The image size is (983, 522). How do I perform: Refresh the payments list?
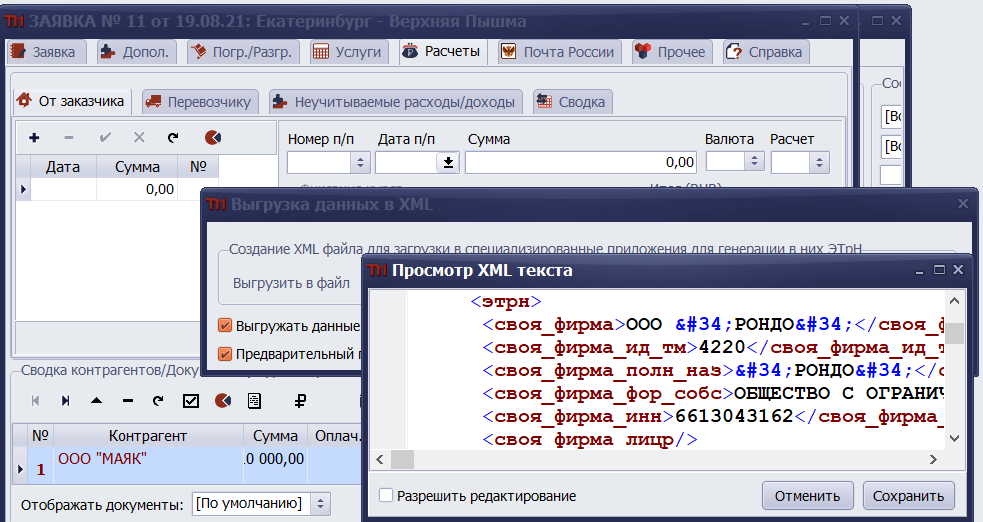pyautogui.click(x=174, y=138)
